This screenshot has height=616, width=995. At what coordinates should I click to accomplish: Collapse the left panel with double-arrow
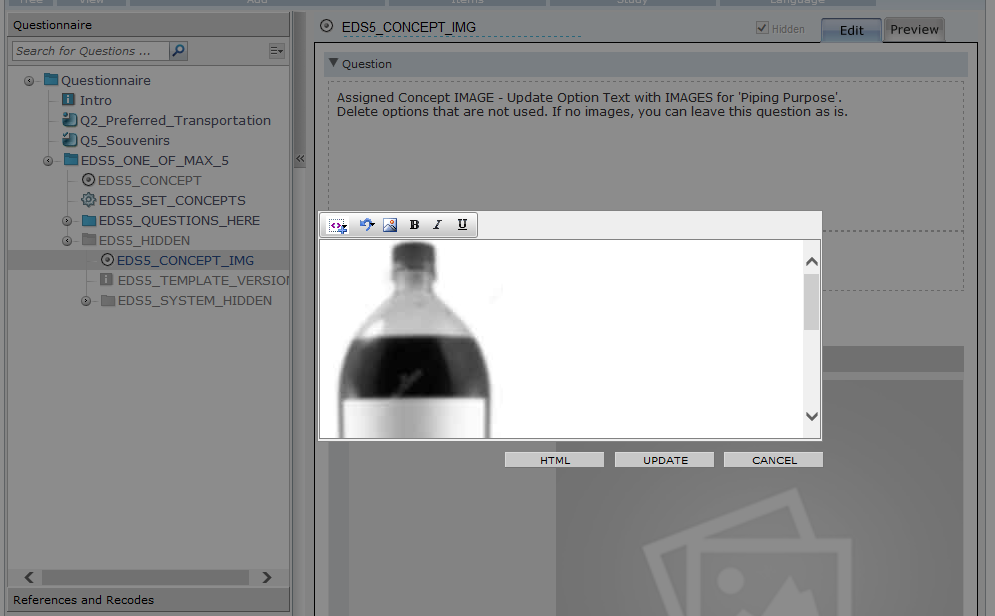point(300,159)
